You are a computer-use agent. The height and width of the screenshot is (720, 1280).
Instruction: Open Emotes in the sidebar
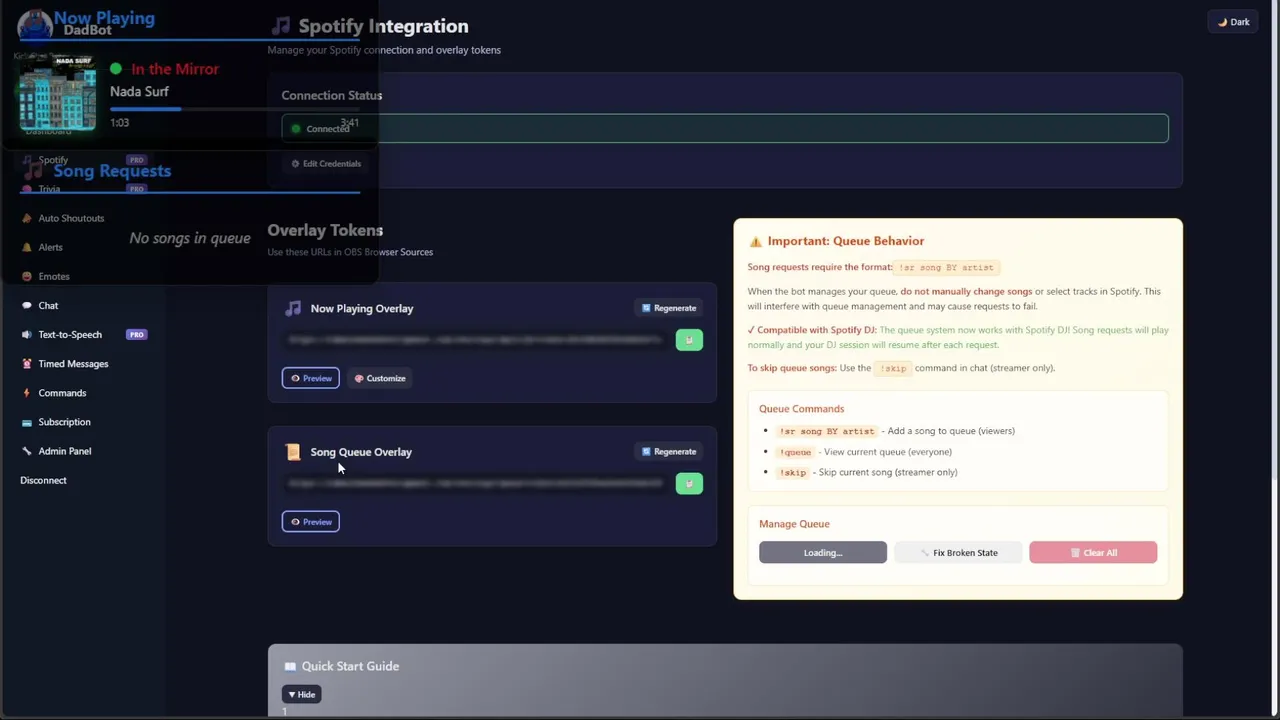[54, 275]
